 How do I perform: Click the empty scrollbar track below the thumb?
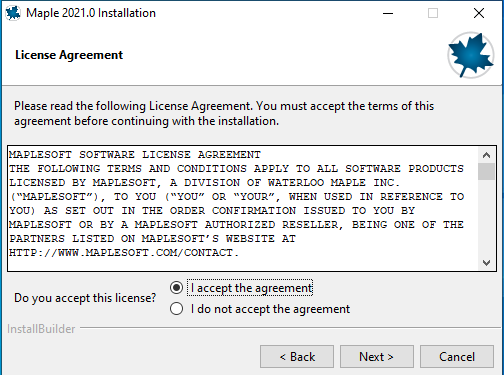point(486,218)
